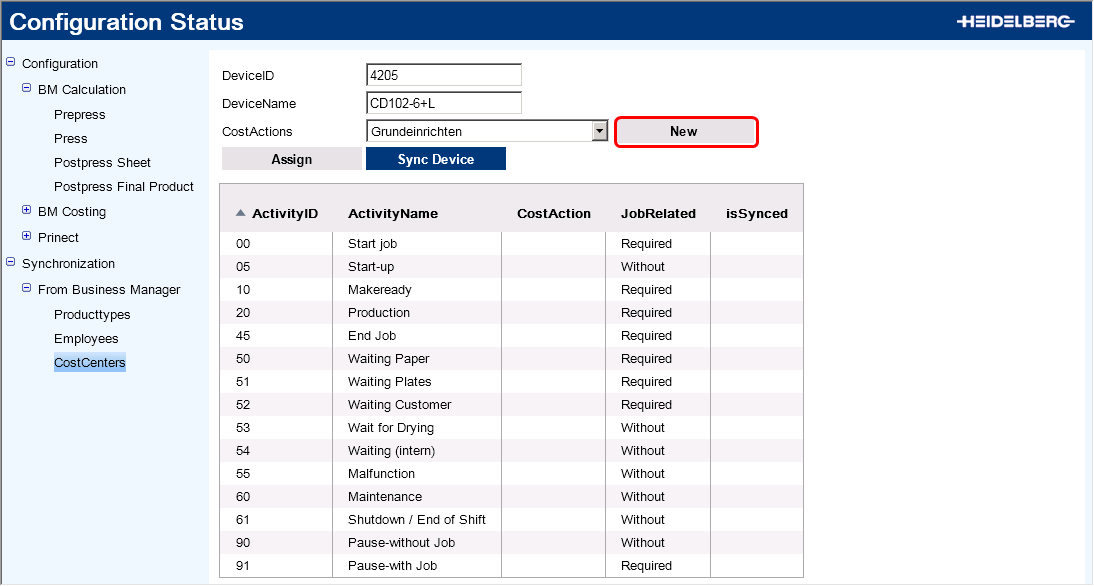Select the Makeready activity row

(379, 290)
